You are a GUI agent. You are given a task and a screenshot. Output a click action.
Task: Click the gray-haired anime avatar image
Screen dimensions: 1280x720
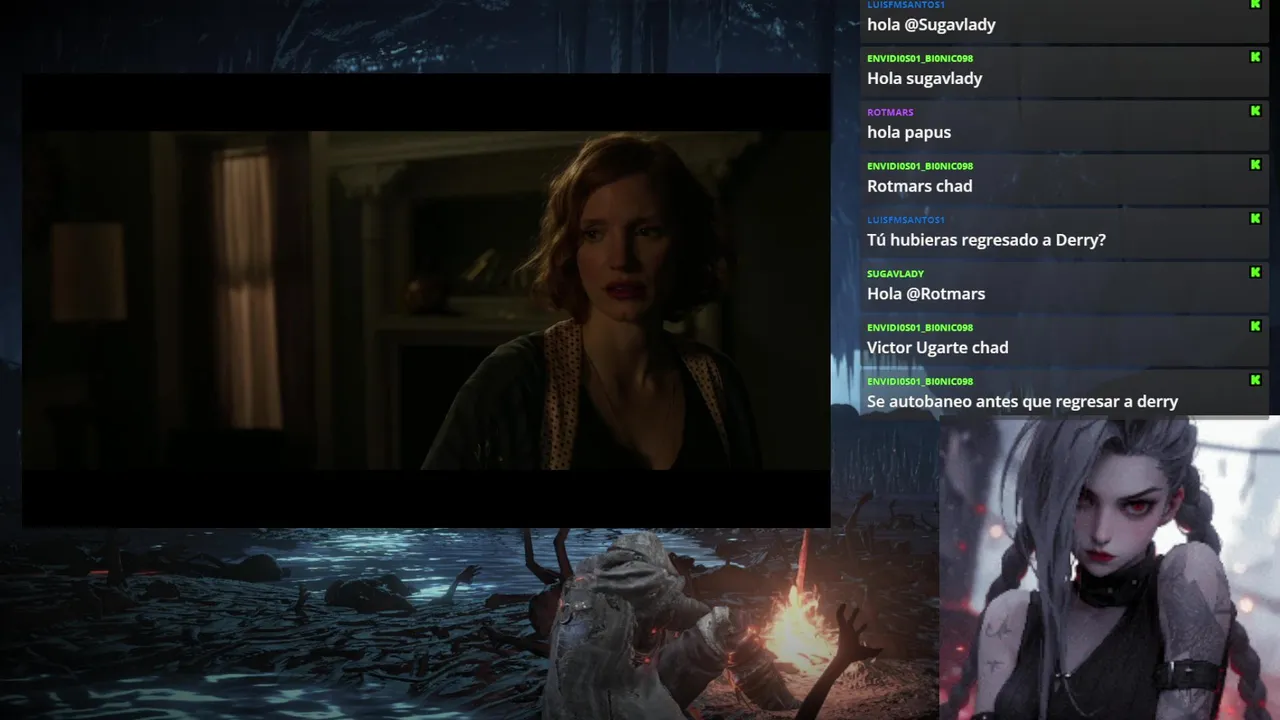pyautogui.click(x=1110, y=568)
